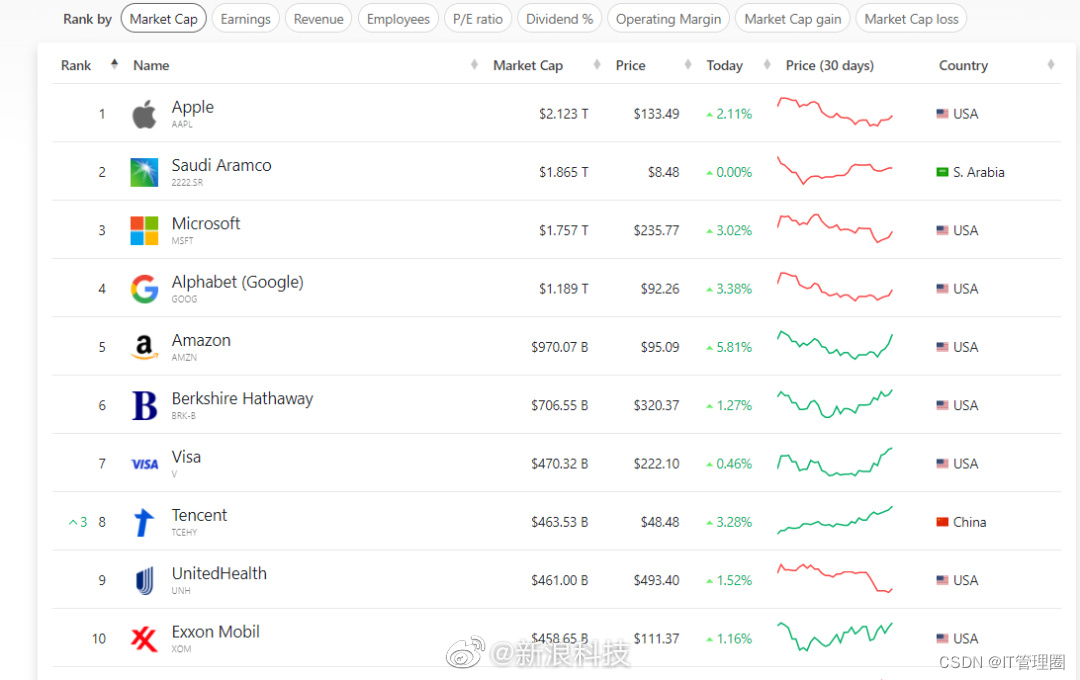This screenshot has height=680, width=1080.
Task: Click the Exxon Mobil logo
Action: [x=144, y=639]
